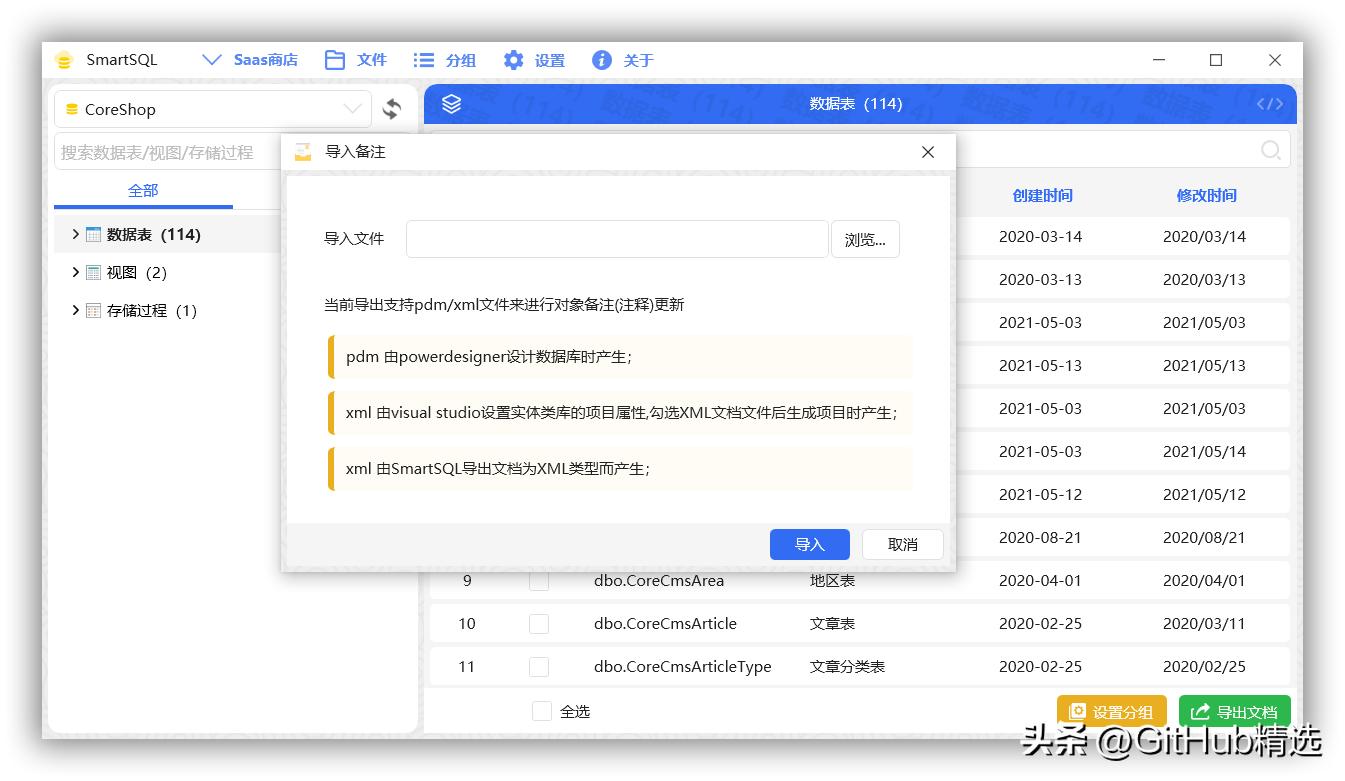The width and height of the screenshot is (1345, 781).
Task: Click the refresh icon next to CoreShop selector
Action: [x=390, y=109]
